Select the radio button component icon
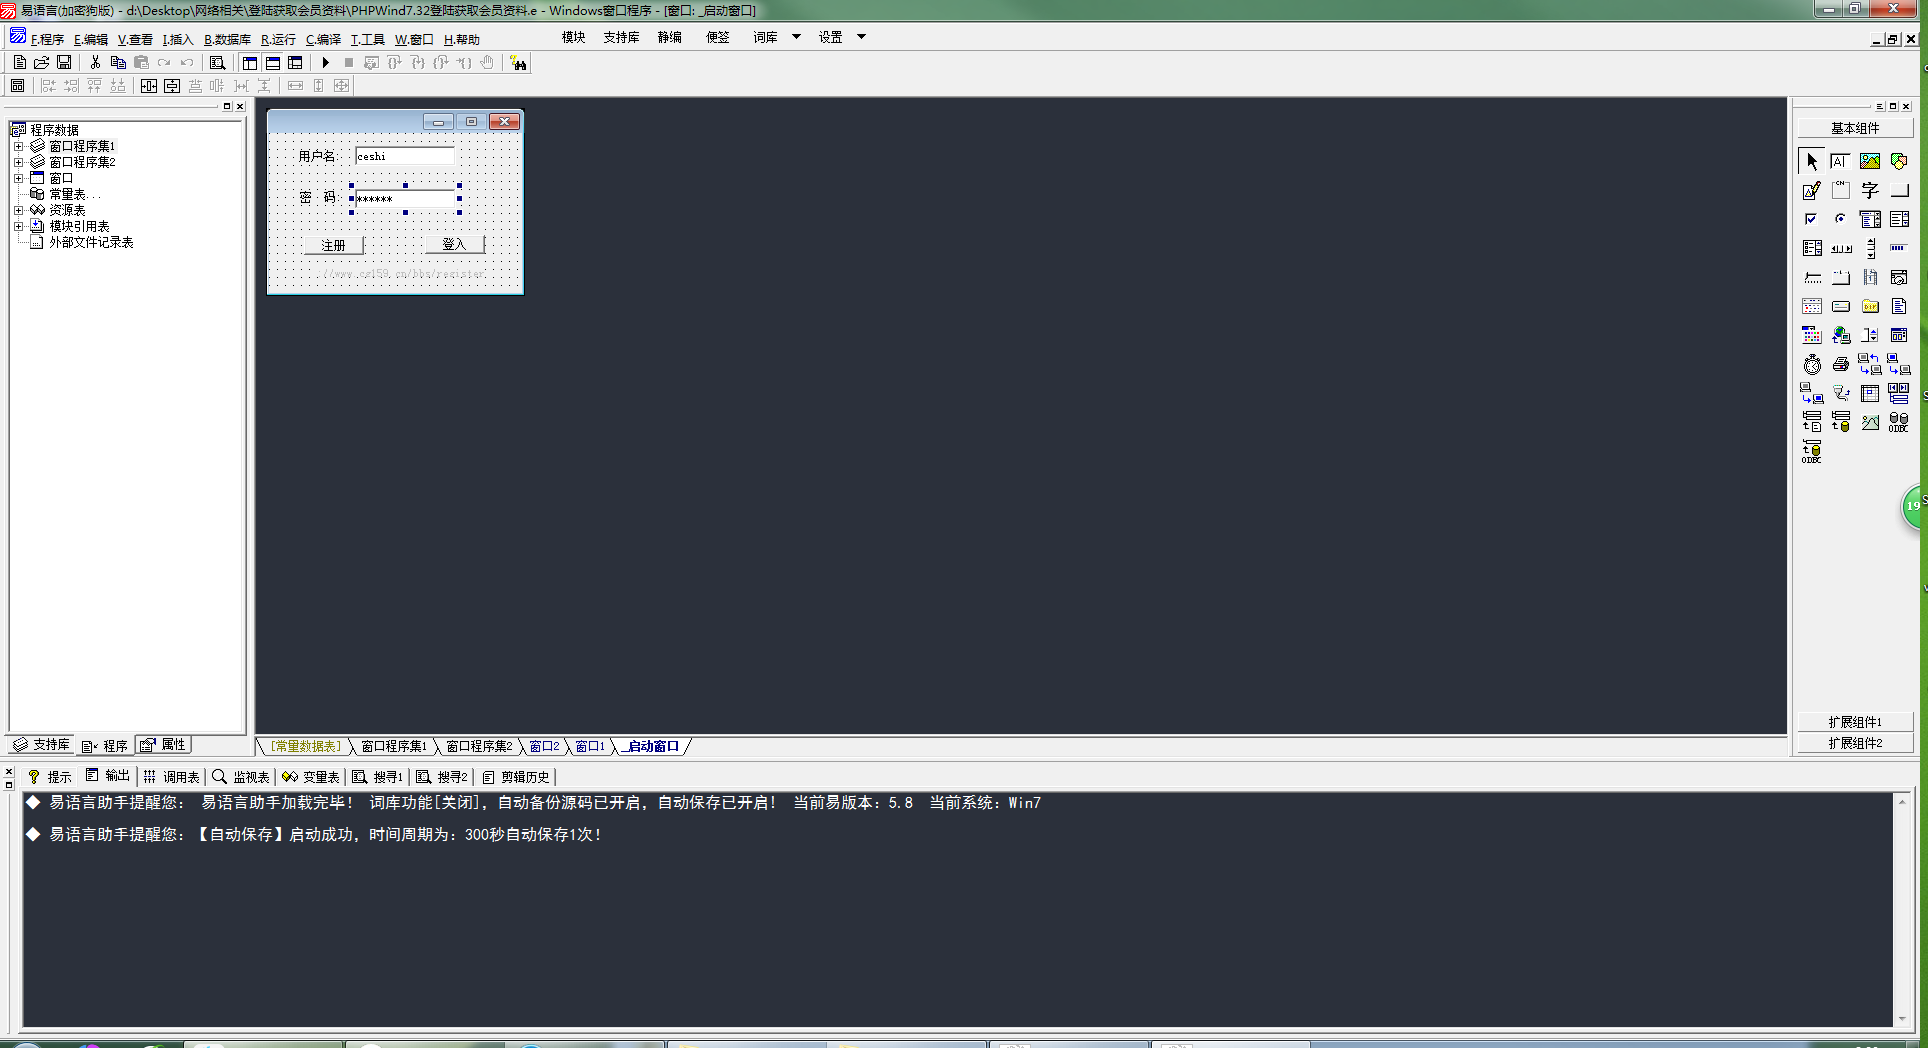The height and width of the screenshot is (1048, 1928). tap(1840, 219)
